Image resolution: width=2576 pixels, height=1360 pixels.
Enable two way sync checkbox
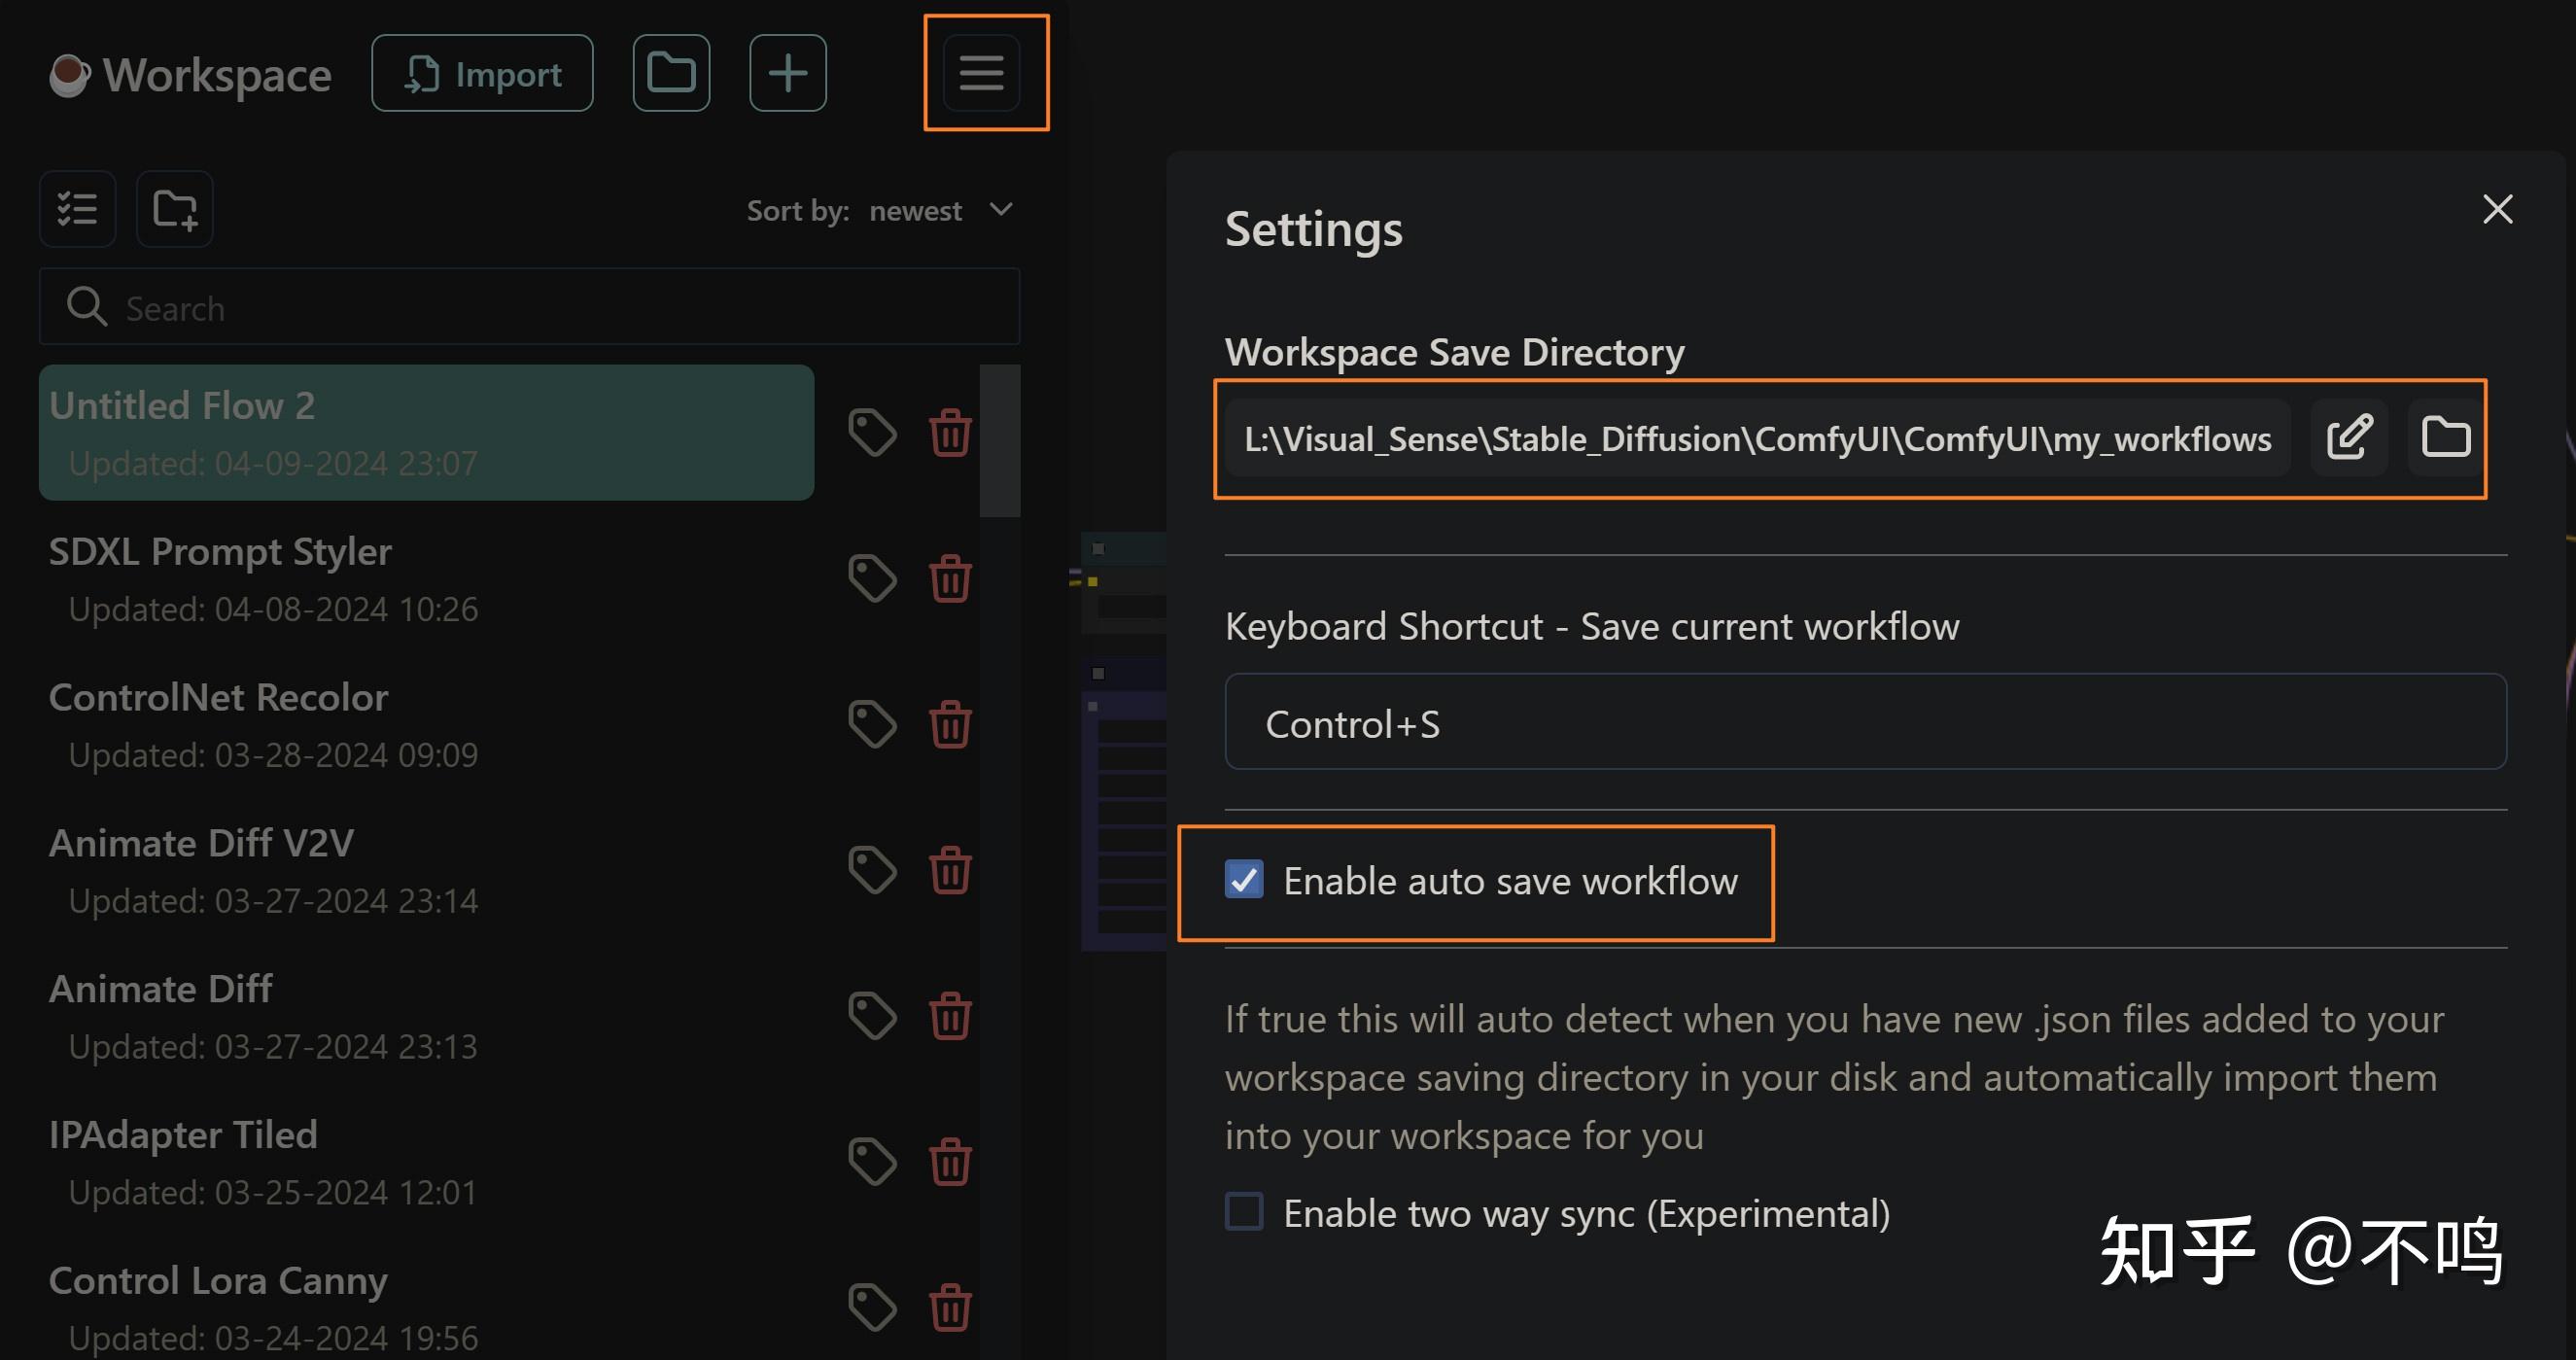(1244, 1212)
